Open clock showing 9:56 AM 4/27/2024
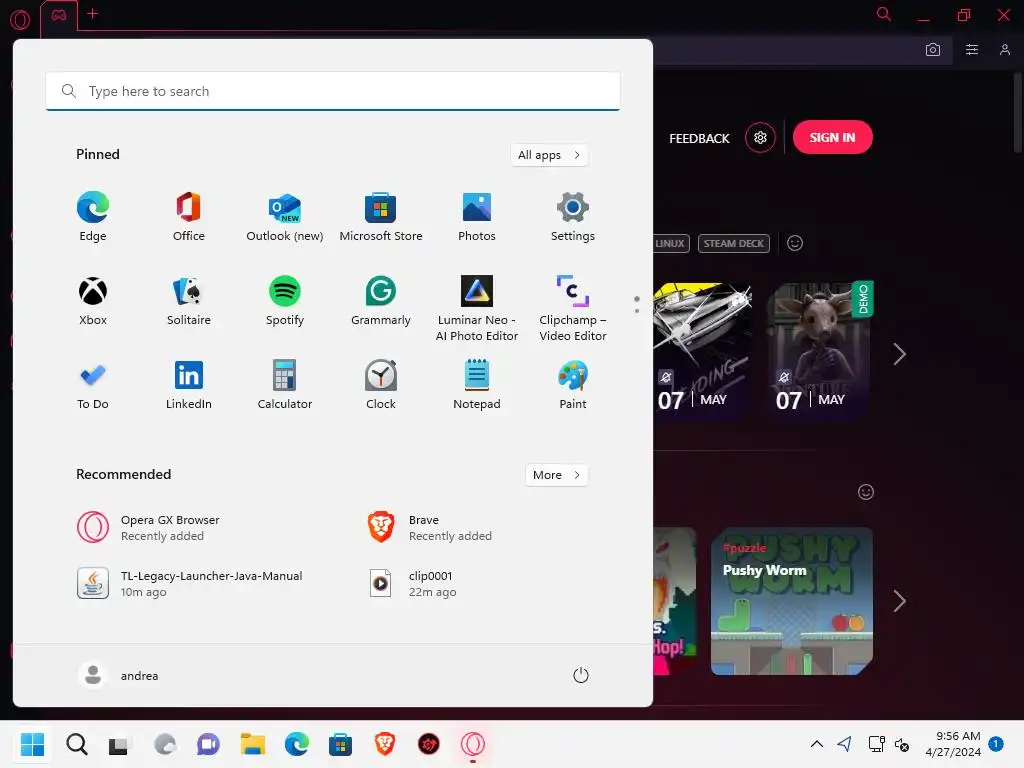This screenshot has width=1024, height=768. click(953, 744)
